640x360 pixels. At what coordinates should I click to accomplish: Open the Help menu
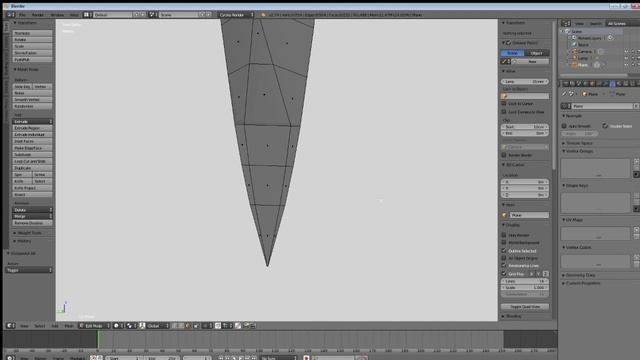(x=74, y=15)
